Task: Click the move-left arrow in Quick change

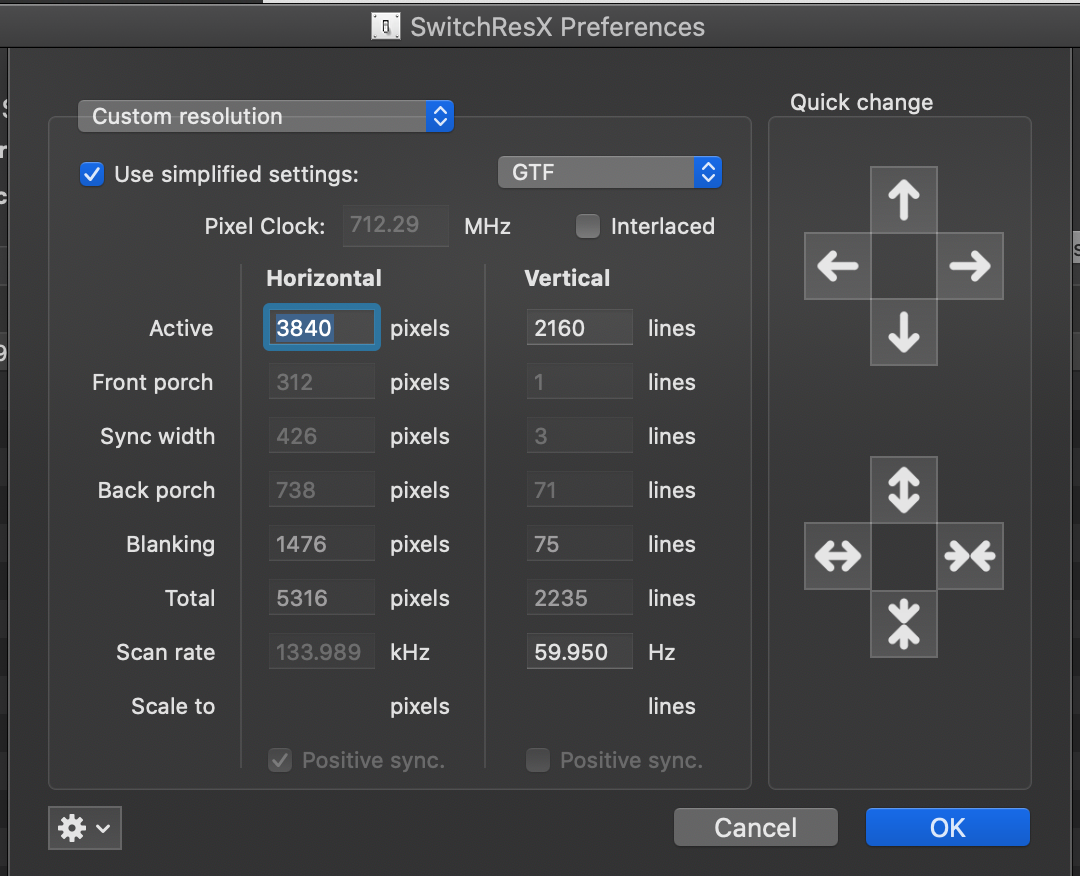Action: click(837, 266)
